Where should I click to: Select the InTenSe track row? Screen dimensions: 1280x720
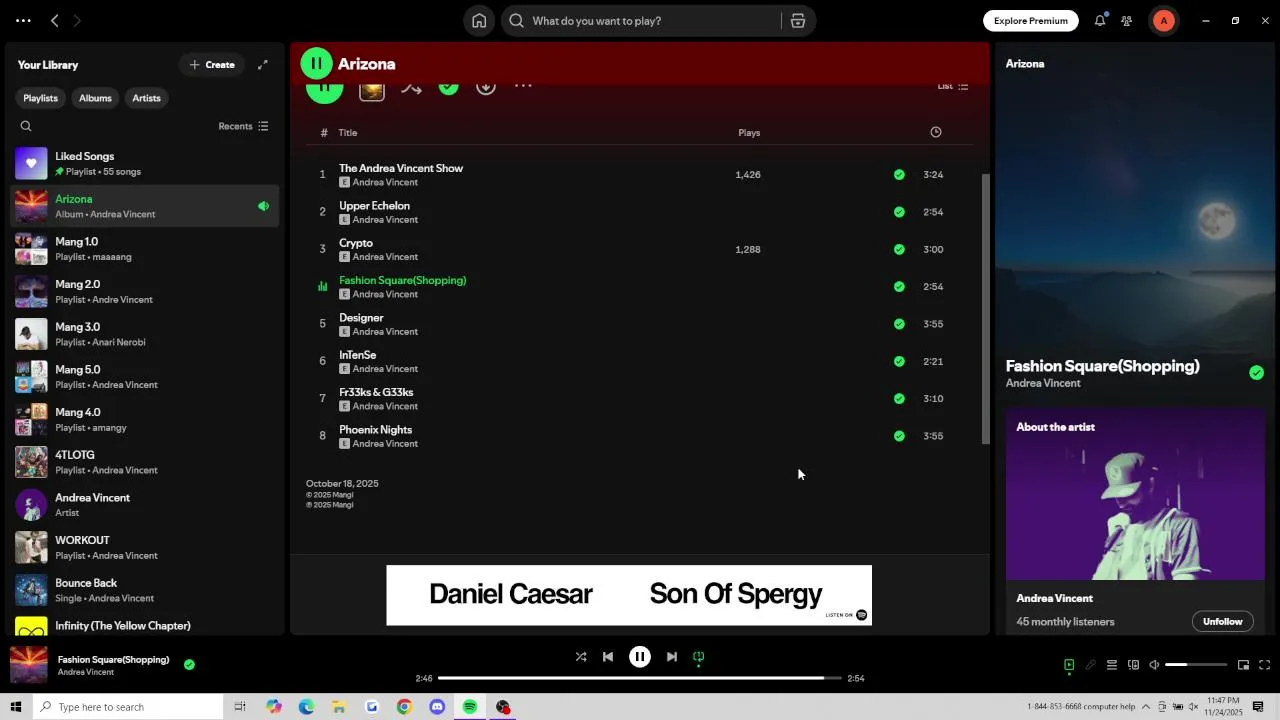pyautogui.click(x=639, y=361)
